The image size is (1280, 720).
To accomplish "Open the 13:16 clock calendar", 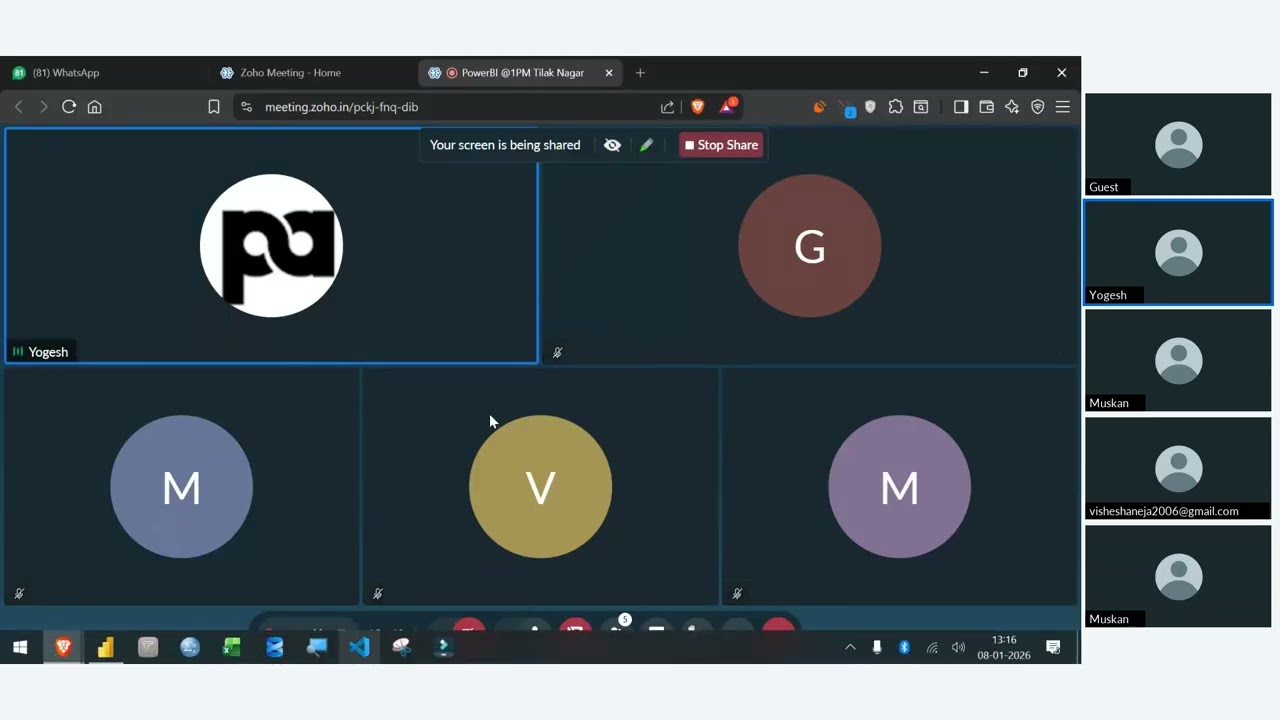I will (x=1004, y=648).
